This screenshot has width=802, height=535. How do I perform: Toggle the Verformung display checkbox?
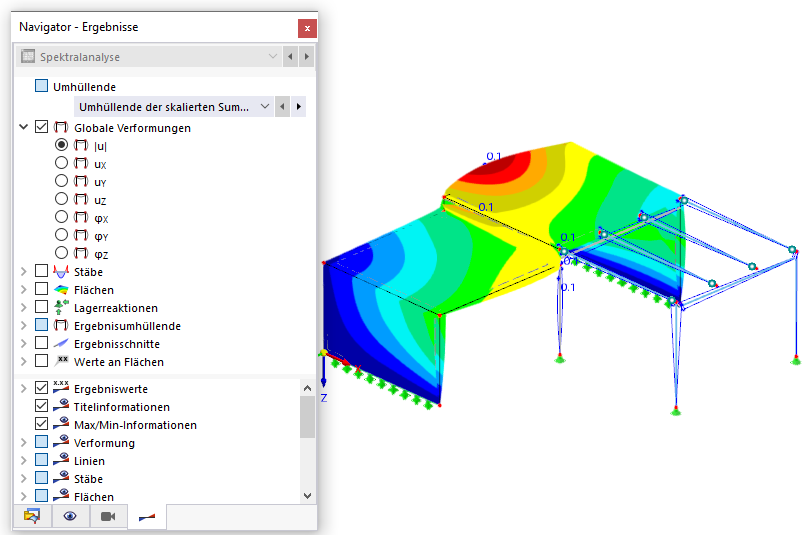41,441
